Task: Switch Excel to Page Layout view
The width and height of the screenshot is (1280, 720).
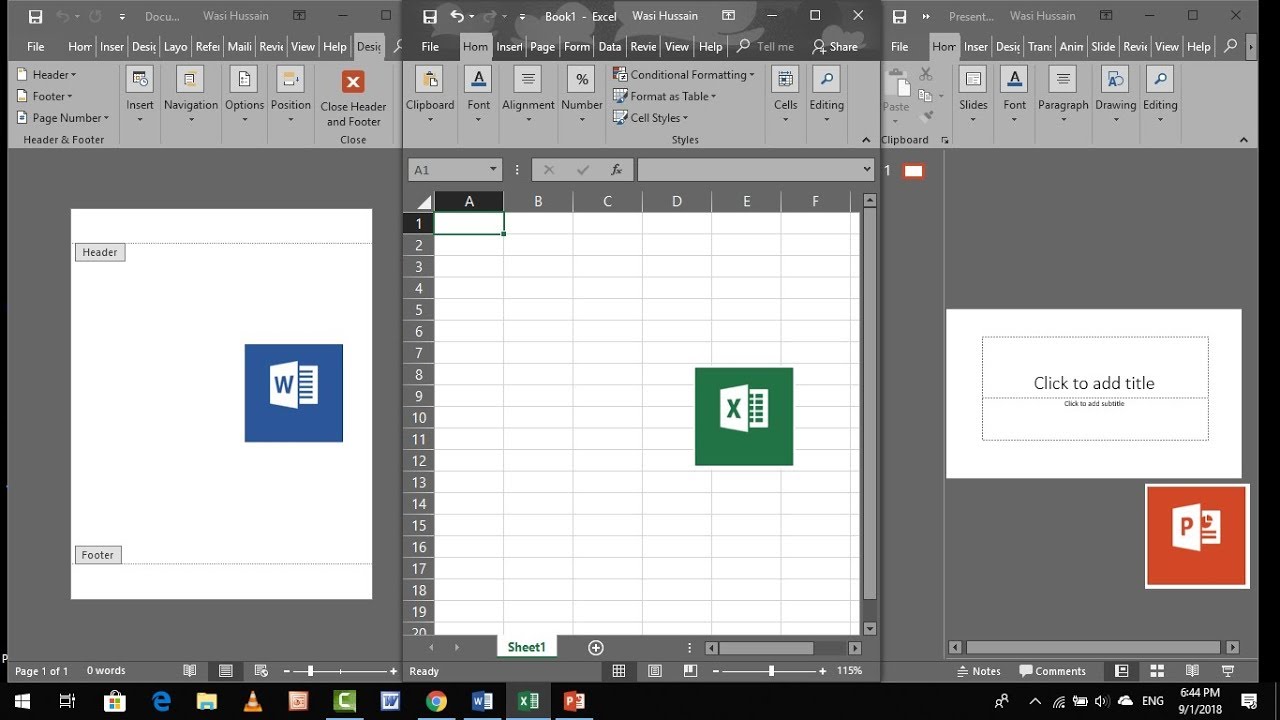Action: pos(655,671)
